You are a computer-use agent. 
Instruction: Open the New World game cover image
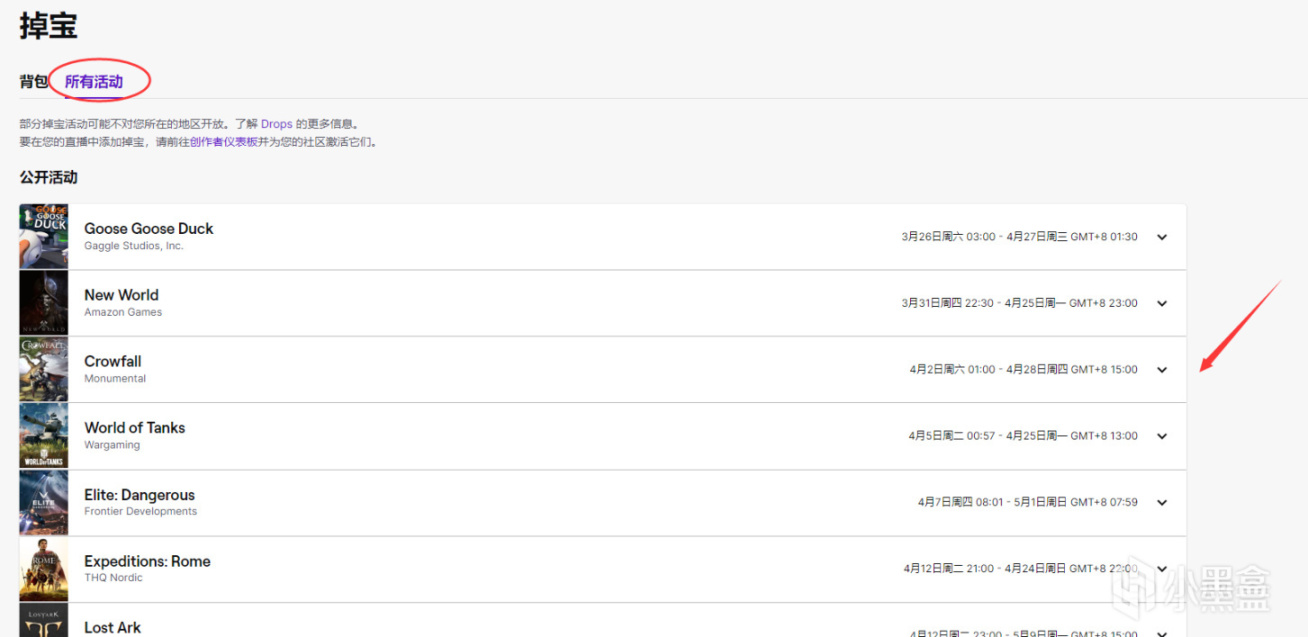point(44,303)
